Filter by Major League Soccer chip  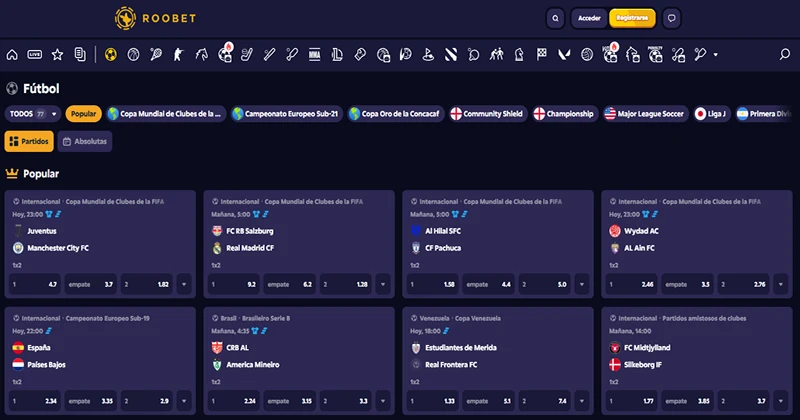click(x=645, y=114)
